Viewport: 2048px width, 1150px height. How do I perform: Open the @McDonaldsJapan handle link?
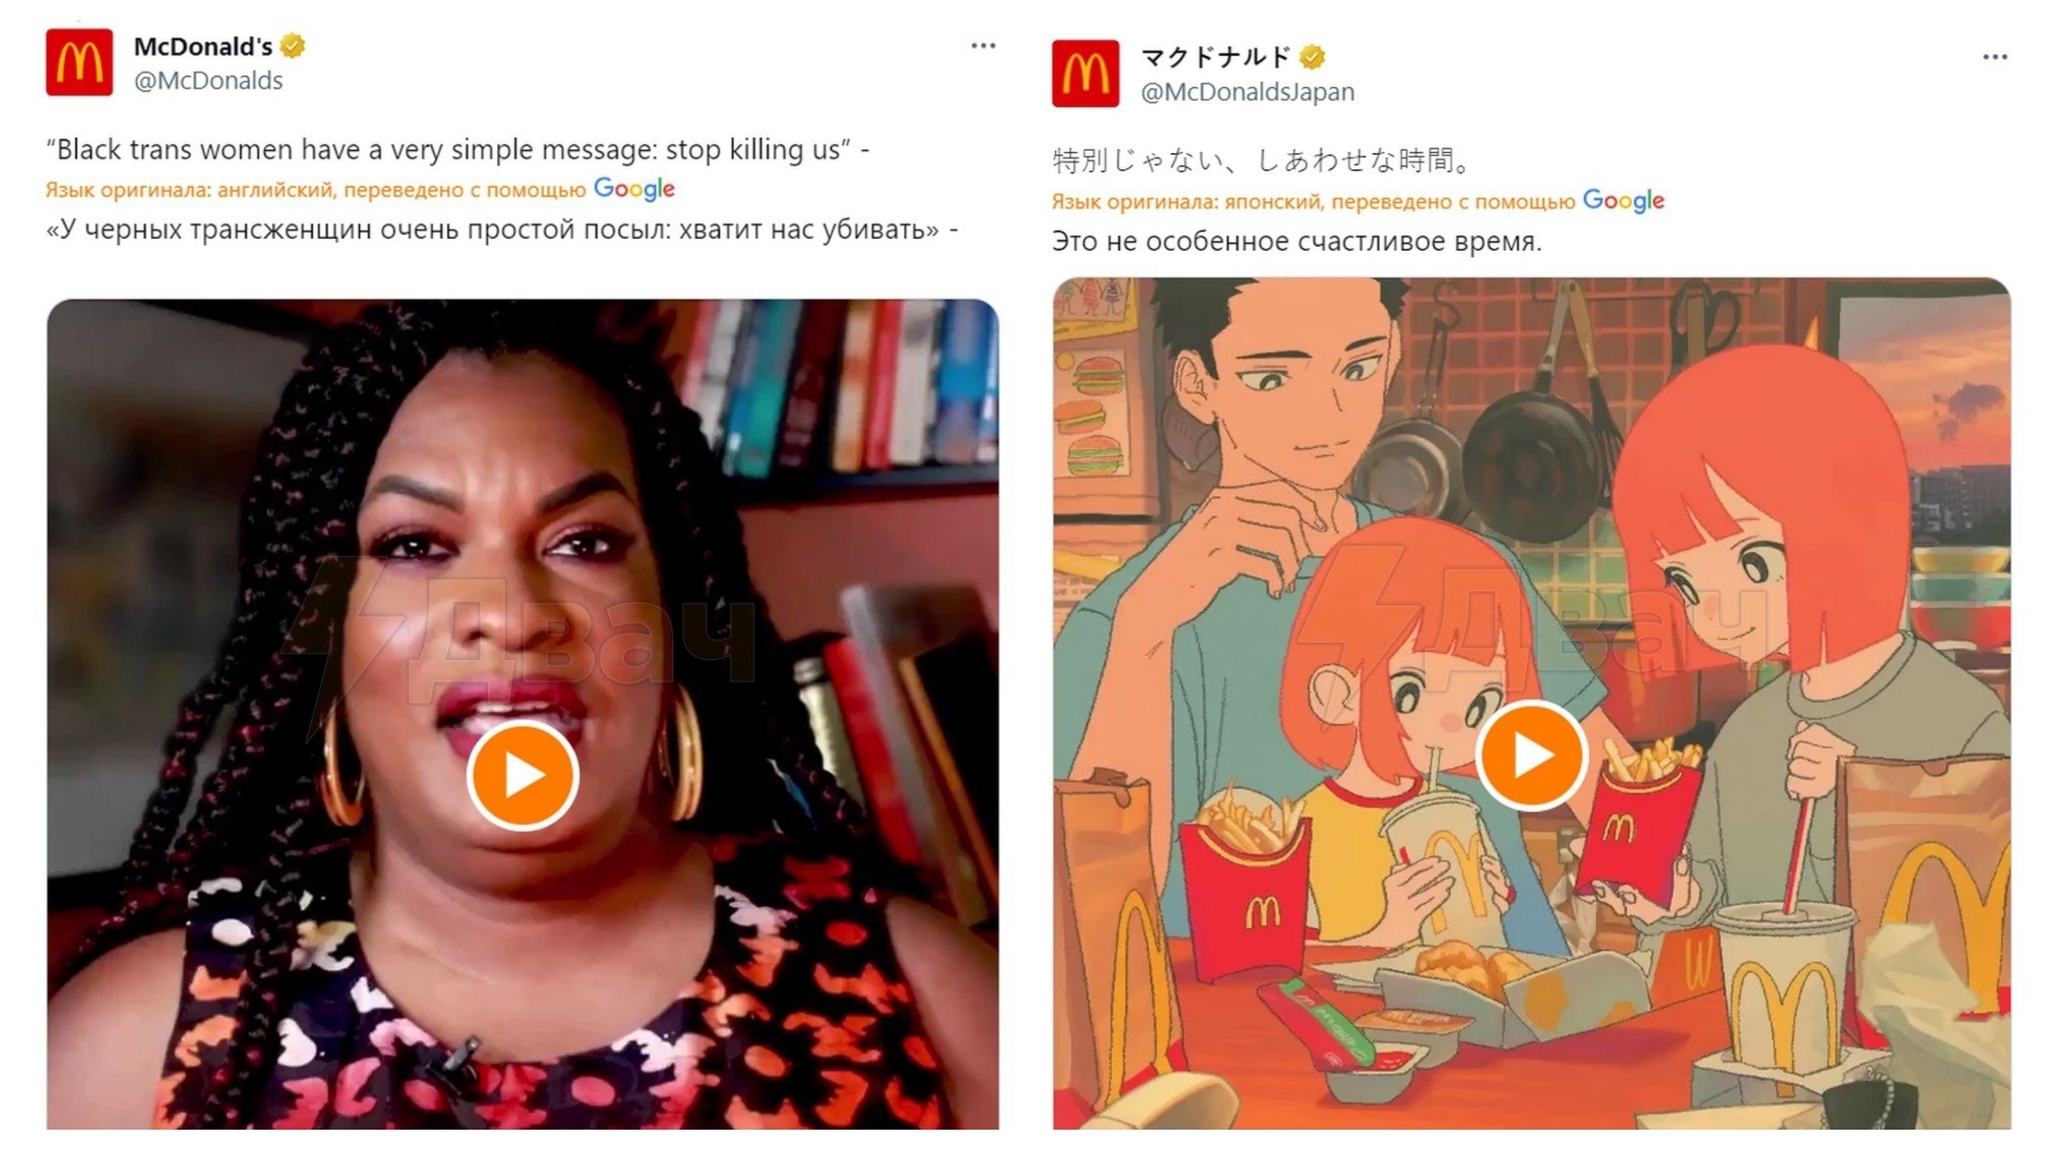click(1247, 92)
